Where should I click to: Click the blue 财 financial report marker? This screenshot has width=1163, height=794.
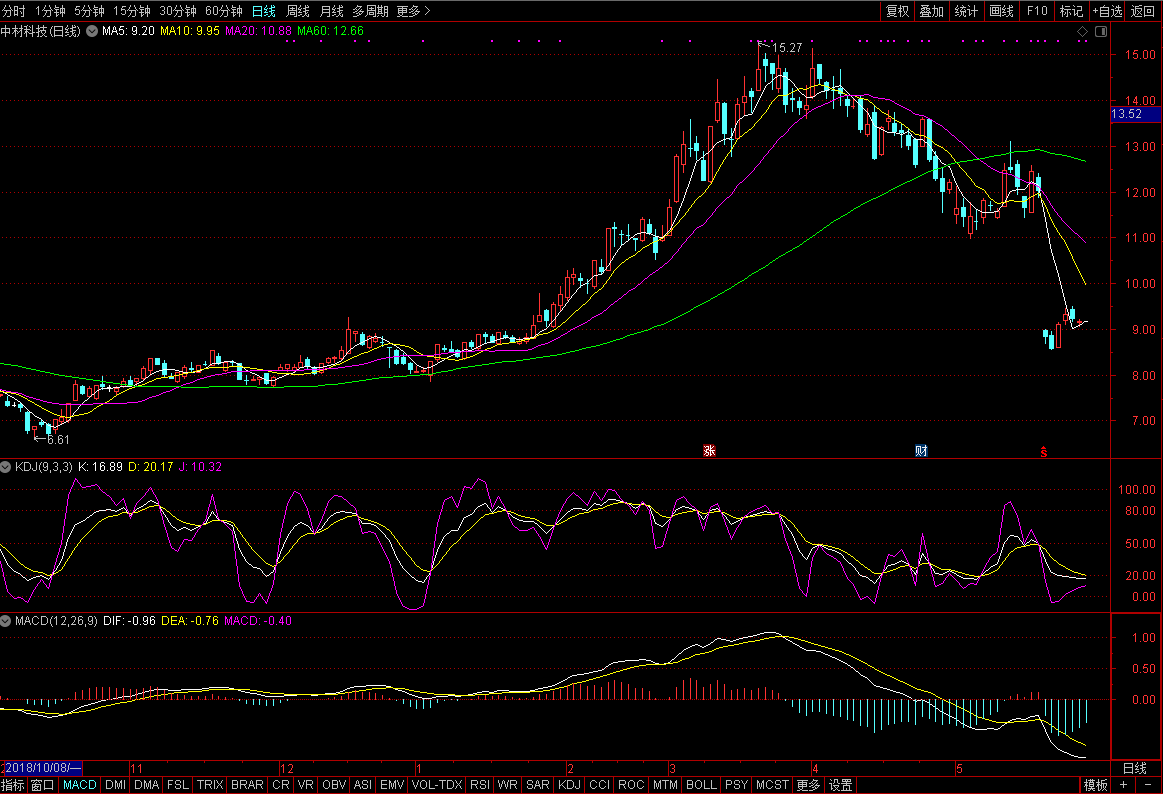pyautogui.click(x=921, y=451)
